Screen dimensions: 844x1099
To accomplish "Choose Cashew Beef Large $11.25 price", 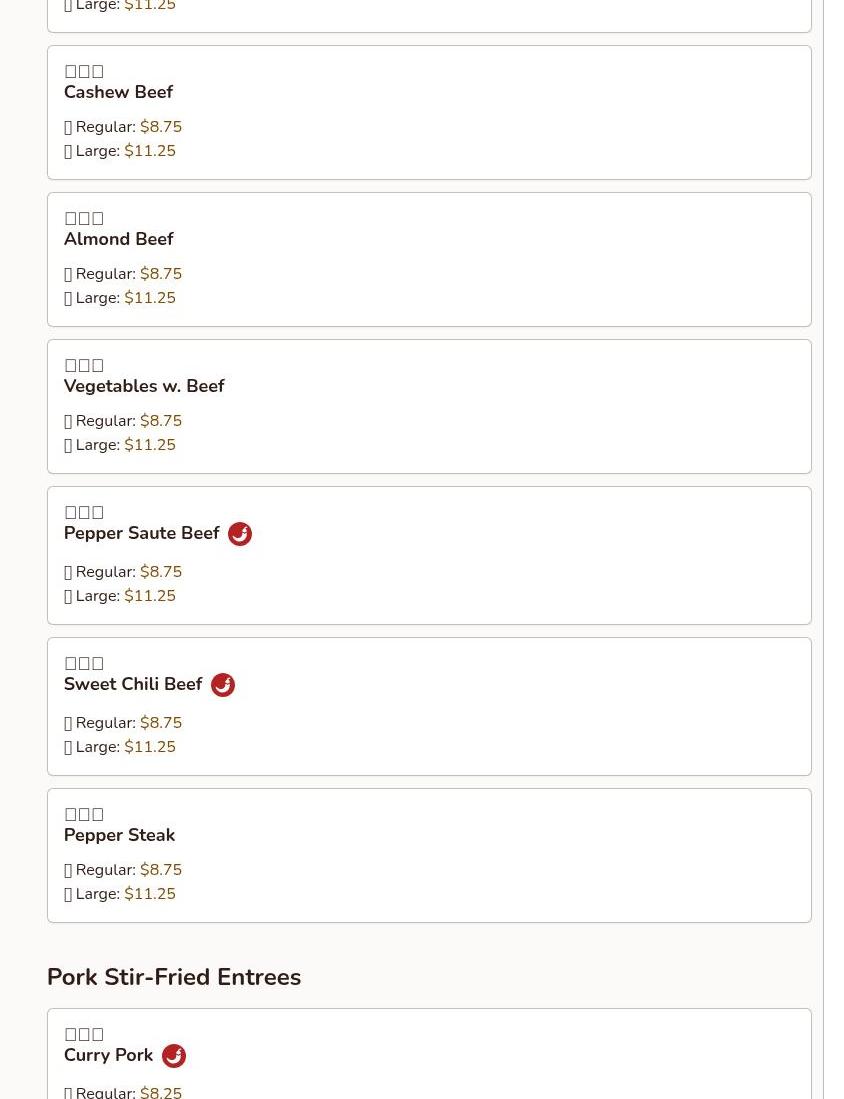I will click(x=149, y=151).
